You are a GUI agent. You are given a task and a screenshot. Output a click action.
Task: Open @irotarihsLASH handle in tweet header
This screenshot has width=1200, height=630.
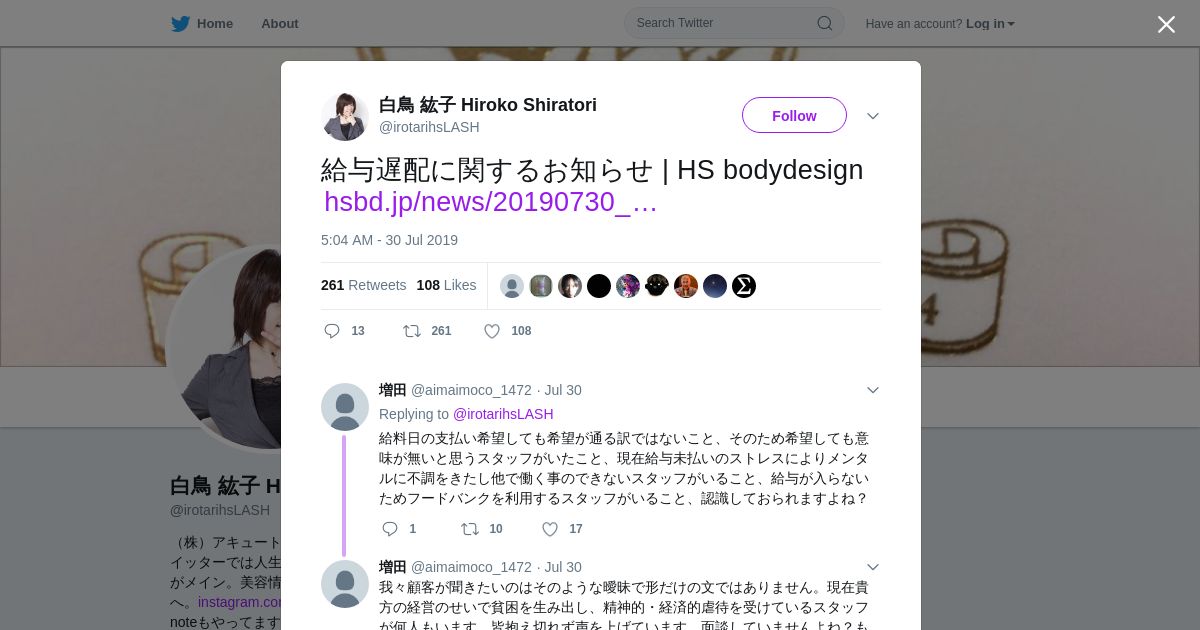(x=429, y=127)
